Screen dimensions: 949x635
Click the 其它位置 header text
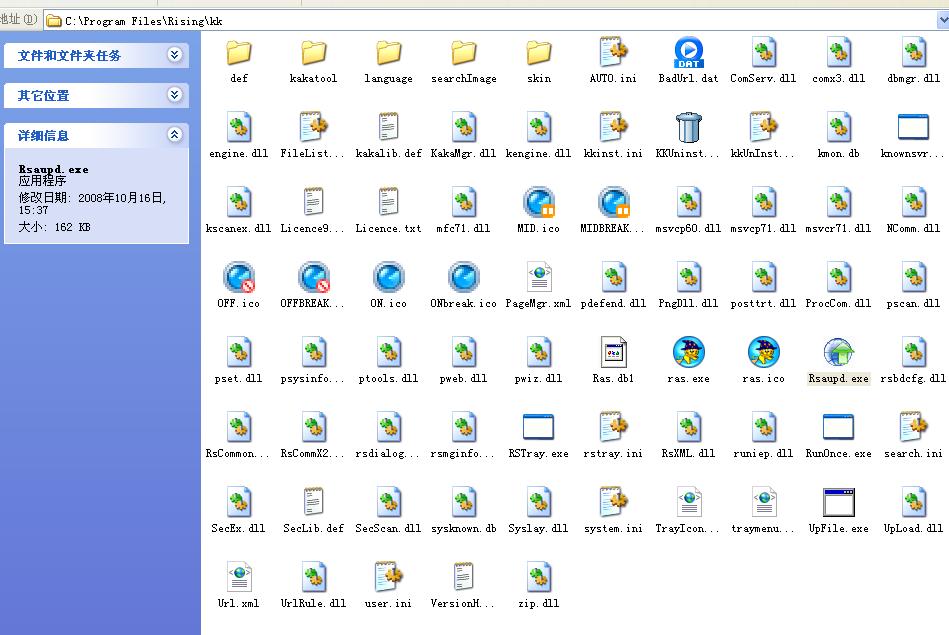click(x=44, y=96)
